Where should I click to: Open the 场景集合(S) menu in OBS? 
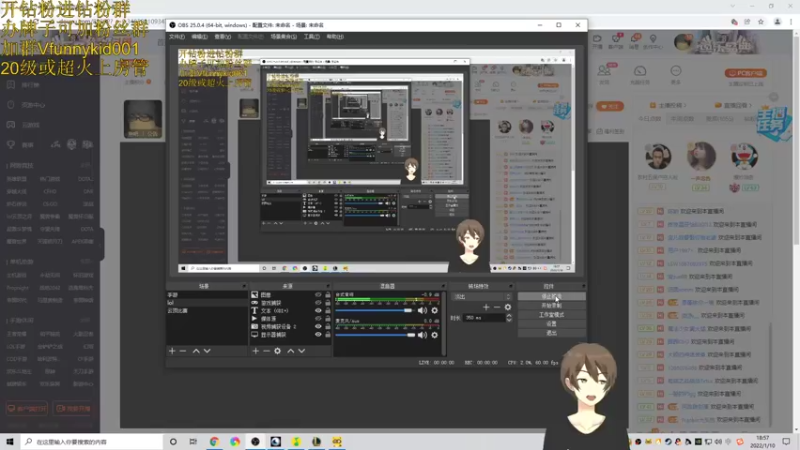pos(283,37)
